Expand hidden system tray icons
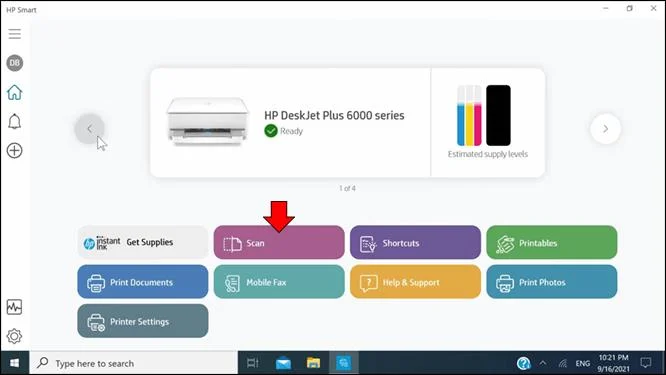The image size is (666, 375). pos(543,363)
